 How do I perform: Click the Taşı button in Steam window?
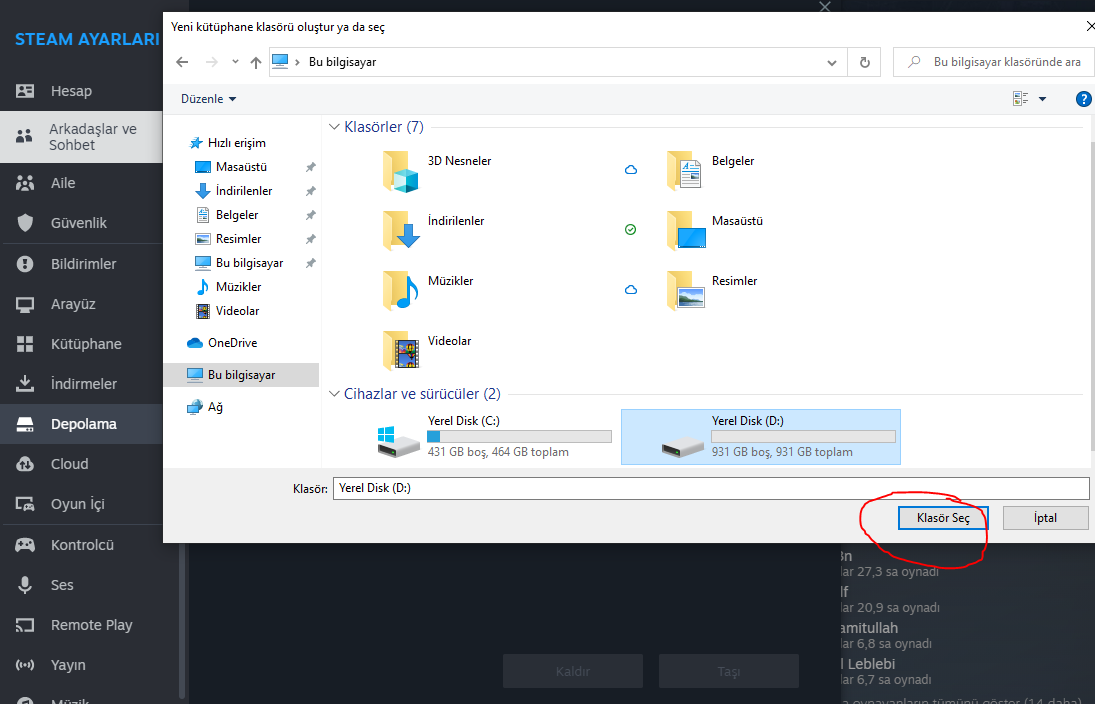pyautogui.click(x=728, y=671)
